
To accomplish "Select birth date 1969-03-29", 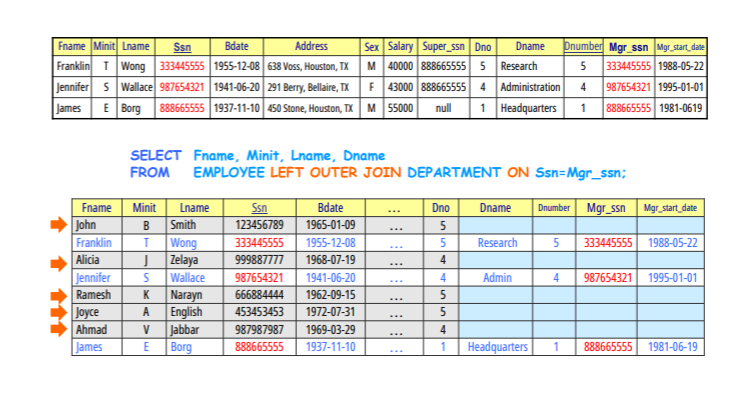I will 330,329.
